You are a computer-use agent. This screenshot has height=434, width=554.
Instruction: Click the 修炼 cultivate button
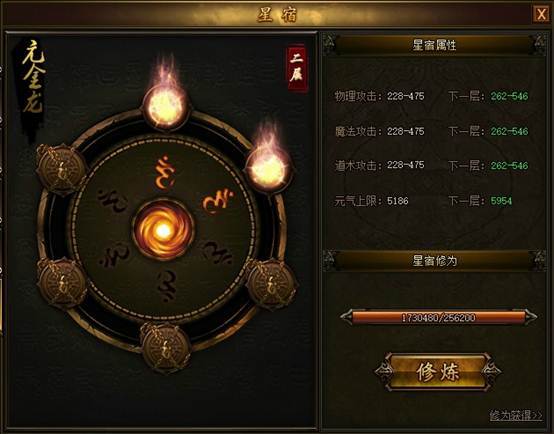438,372
